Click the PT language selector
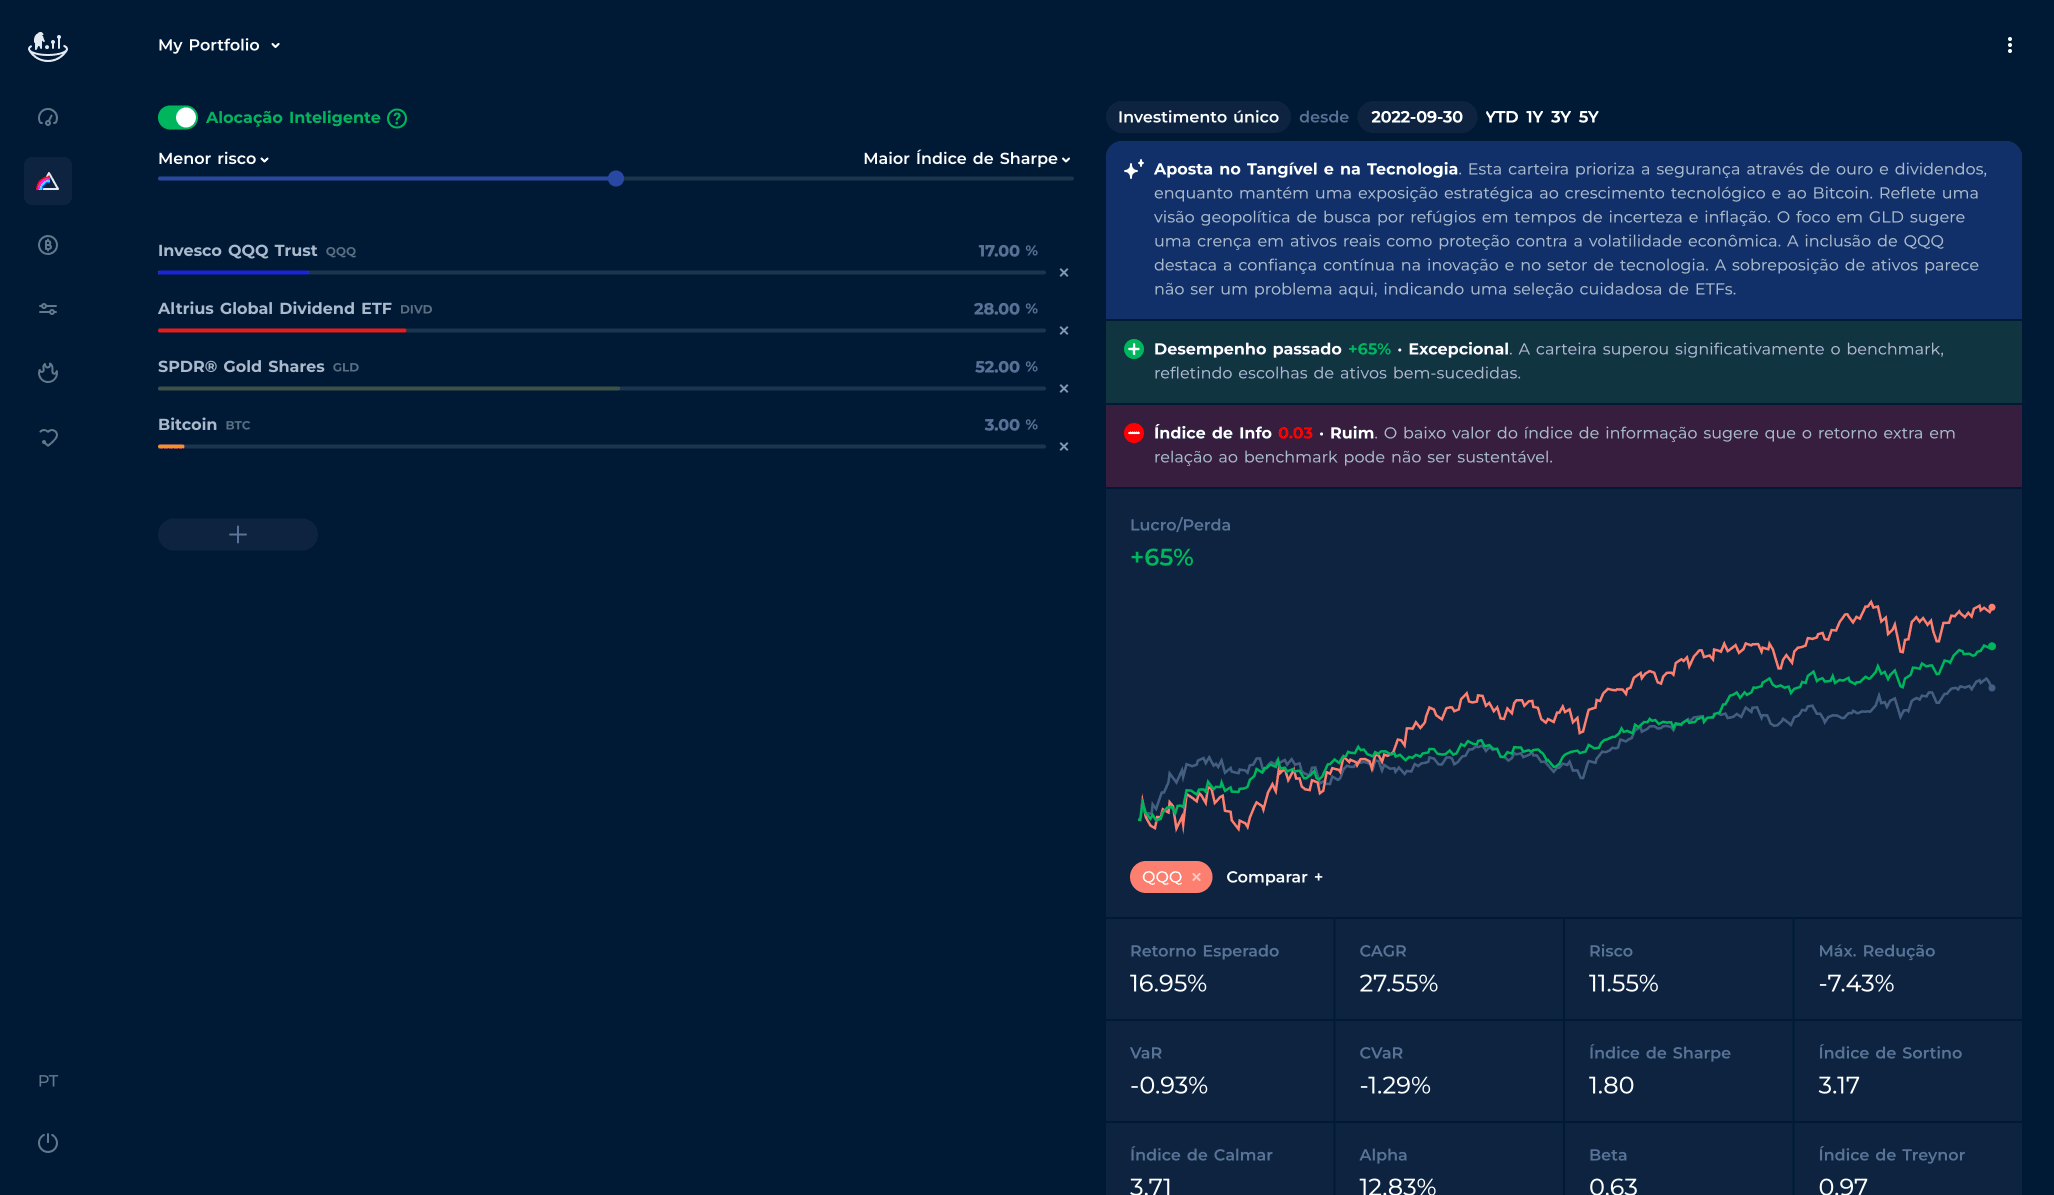The height and width of the screenshot is (1195, 2054). [x=48, y=1081]
